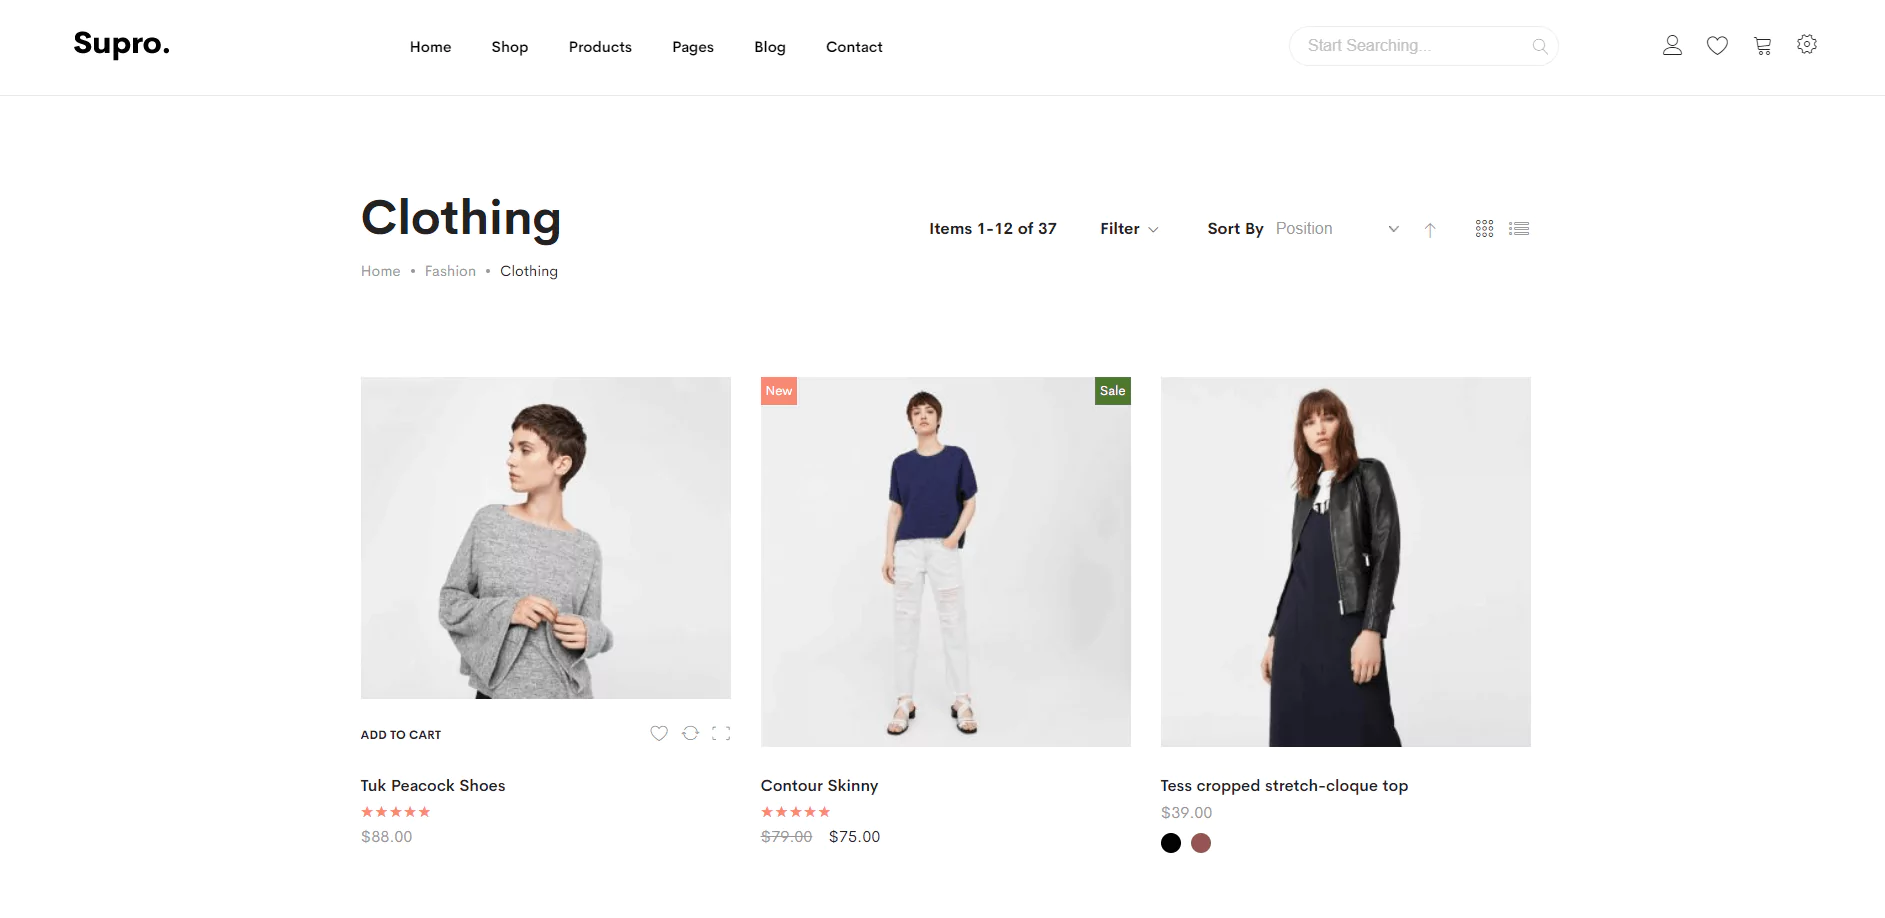Navigate to the Blog menu item

pyautogui.click(x=769, y=47)
